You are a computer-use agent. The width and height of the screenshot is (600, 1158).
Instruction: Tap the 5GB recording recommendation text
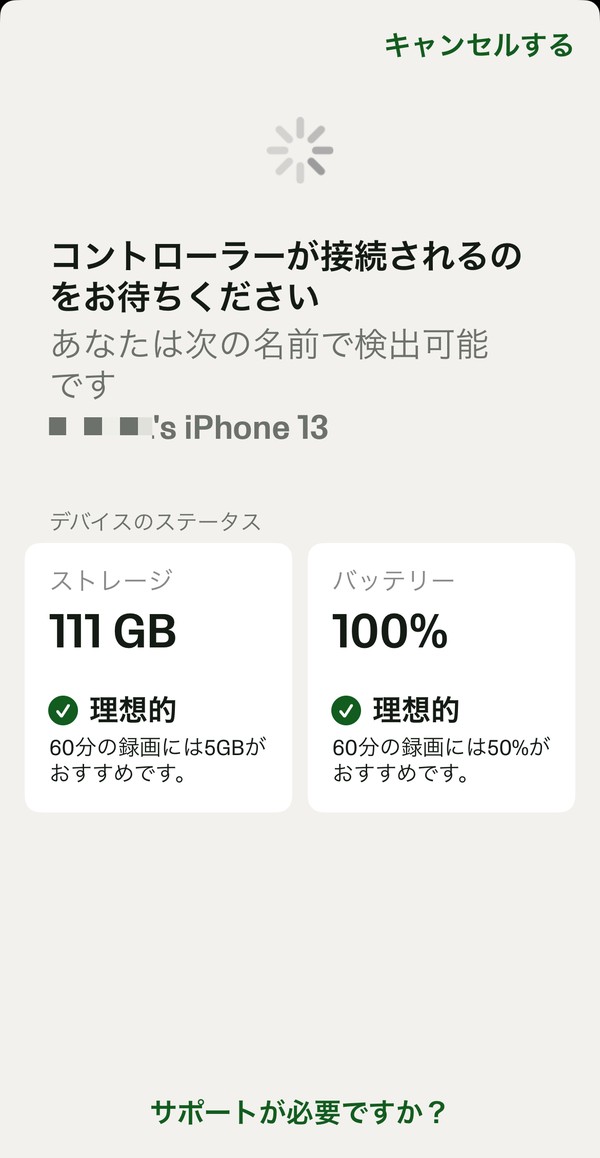click(159, 760)
